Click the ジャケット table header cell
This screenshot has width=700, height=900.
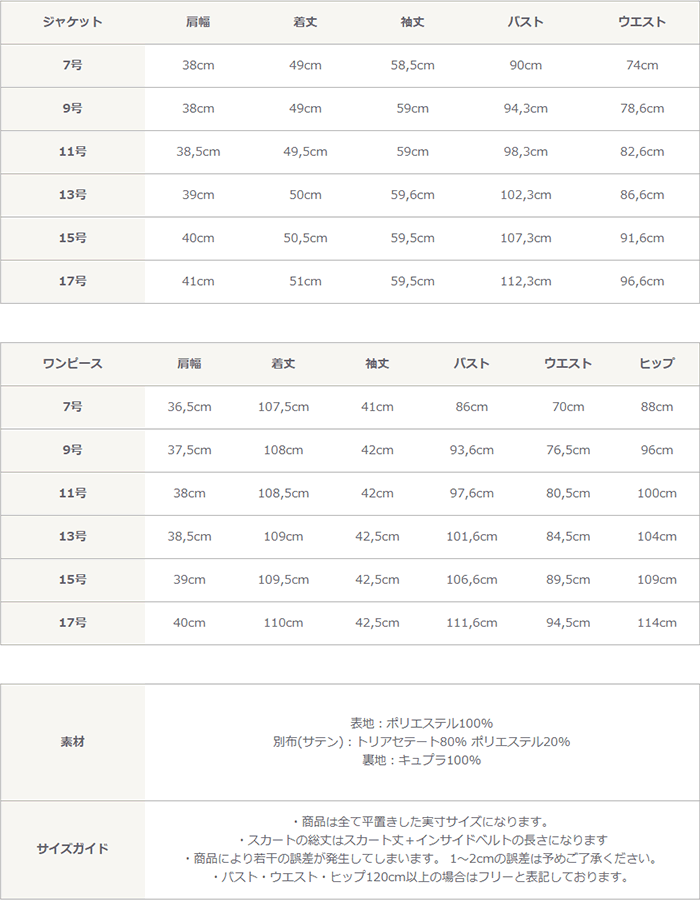pos(72,22)
